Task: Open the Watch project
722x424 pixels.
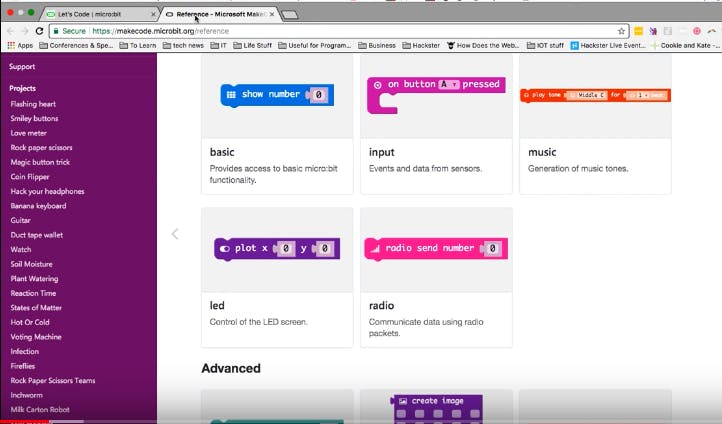Action: pyautogui.click(x=21, y=249)
